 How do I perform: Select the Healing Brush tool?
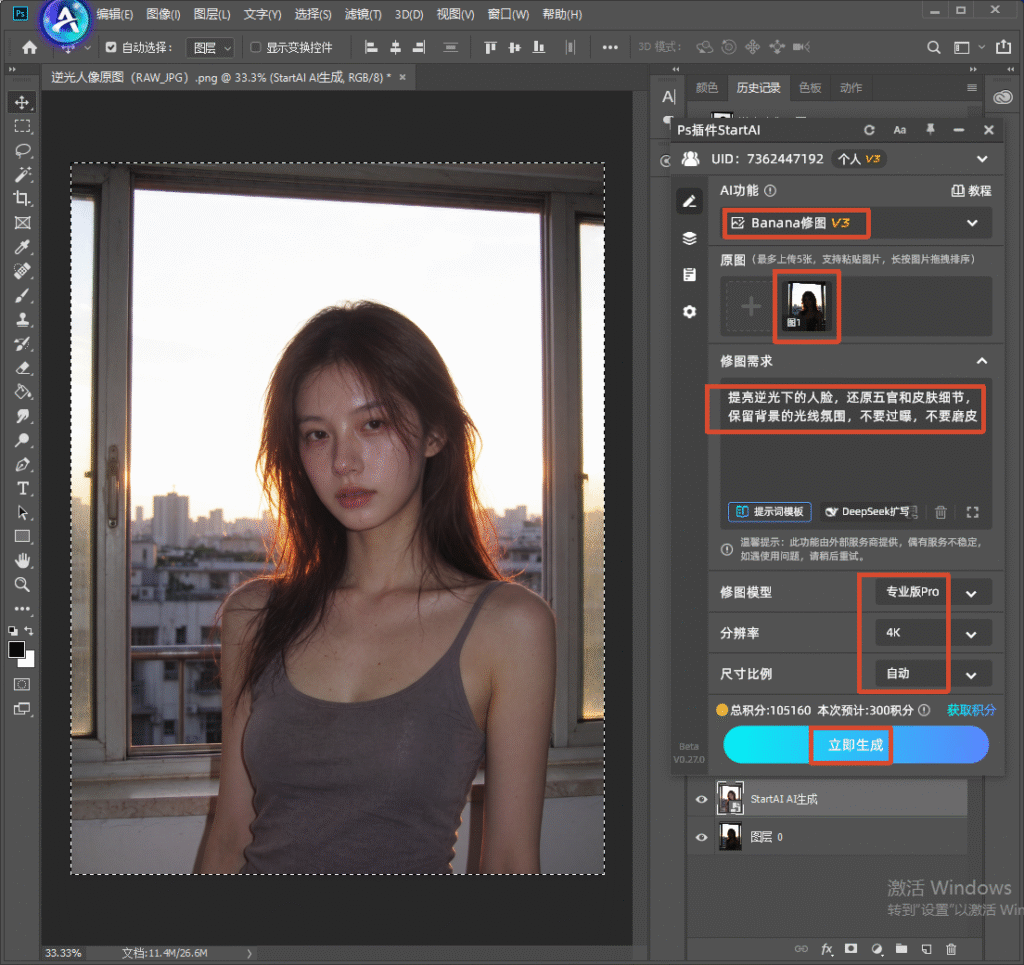pyautogui.click(x=22, y=271)
